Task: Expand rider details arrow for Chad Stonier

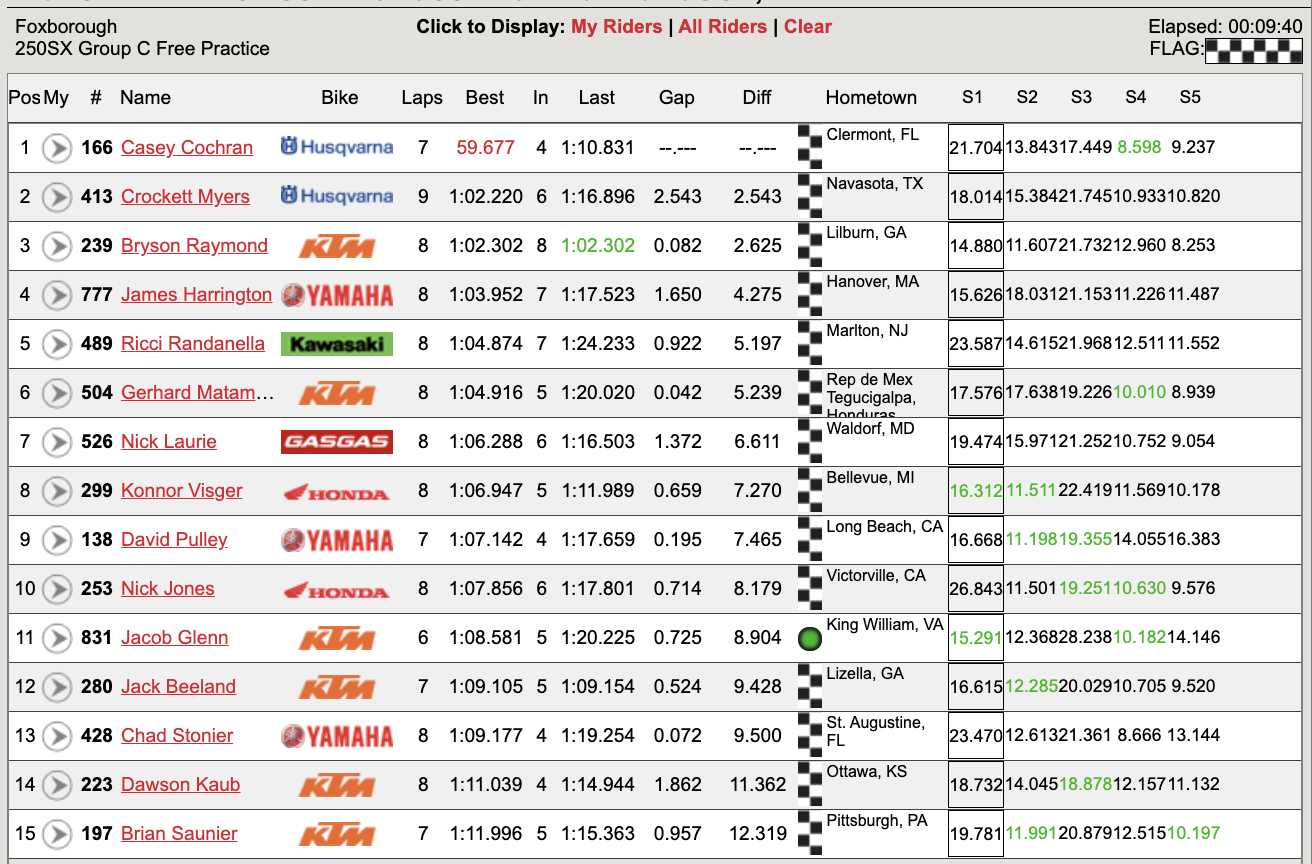Action: click(x=57, y=736)
